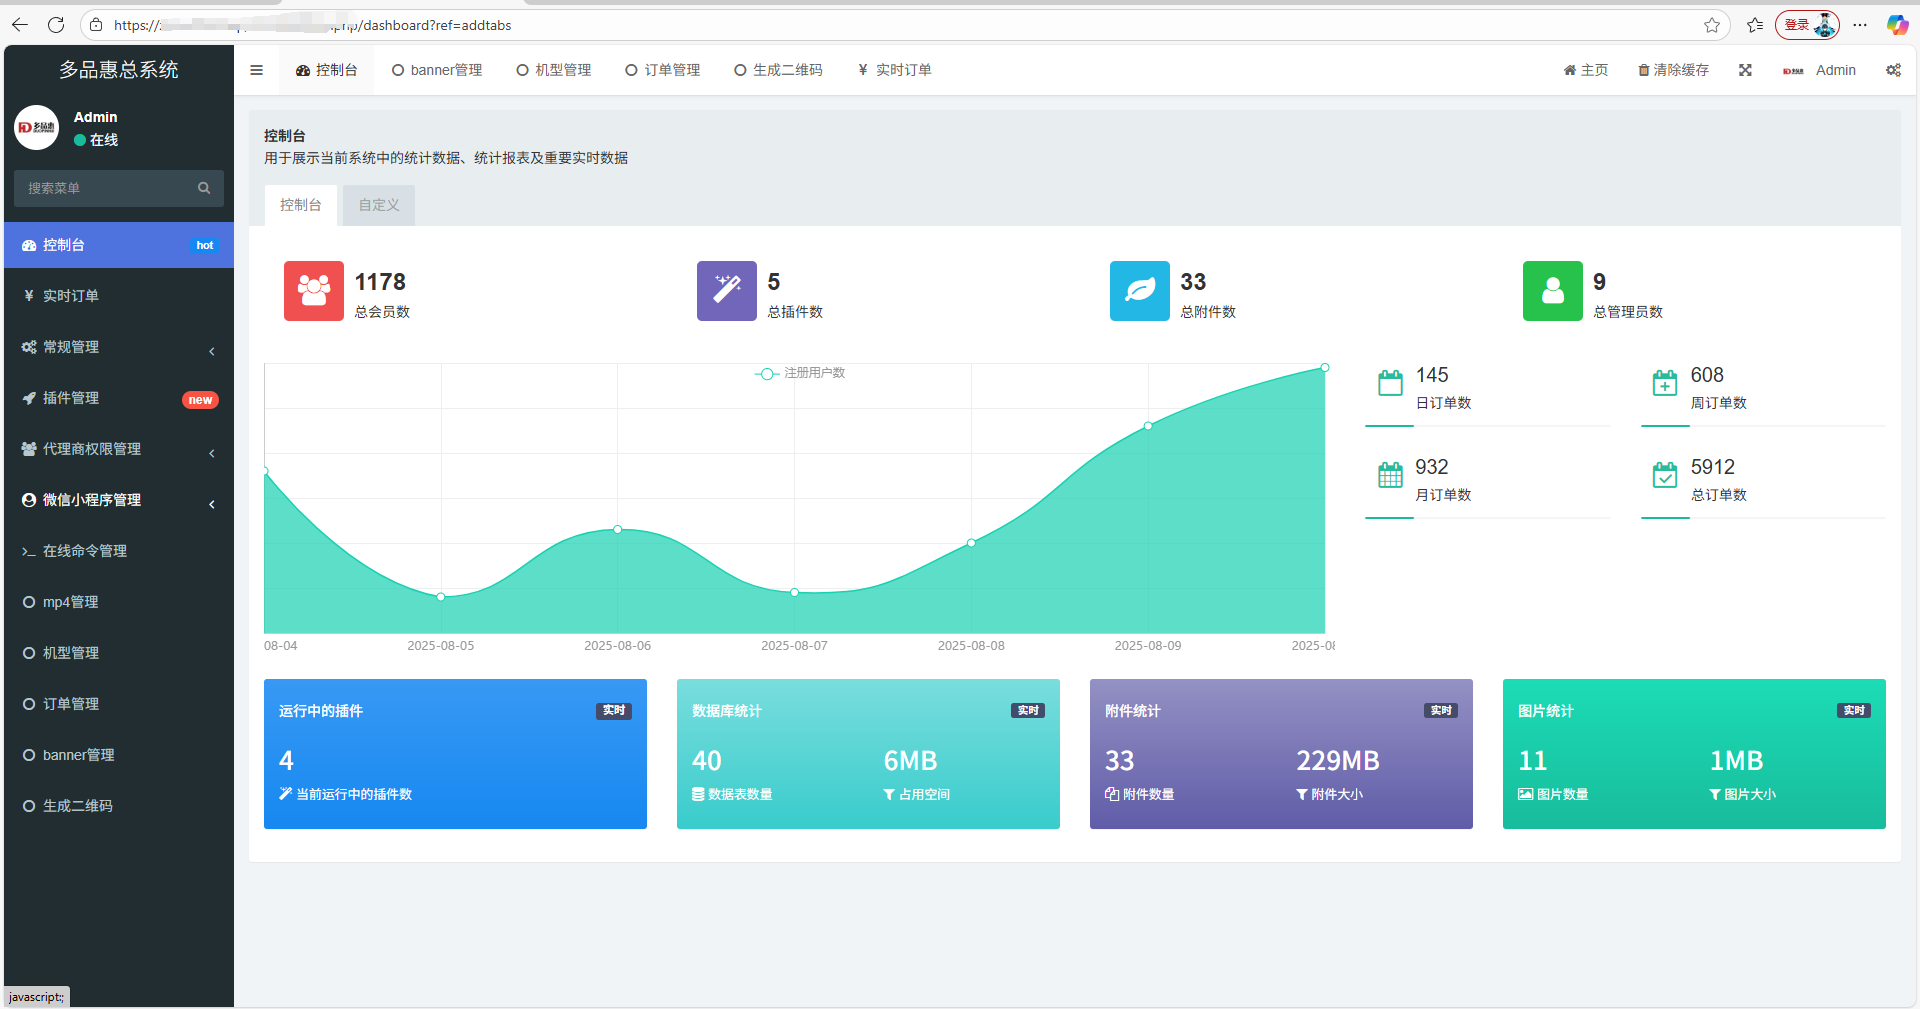Viewport: 1920px width, 1009px height.
Task: Click the red 总会员数 members icon
Action: (313, 291)
